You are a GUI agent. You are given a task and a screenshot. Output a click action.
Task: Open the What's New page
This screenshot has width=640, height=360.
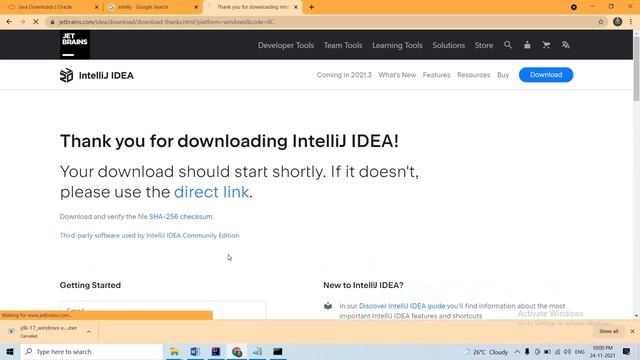(x=397, y=75)
